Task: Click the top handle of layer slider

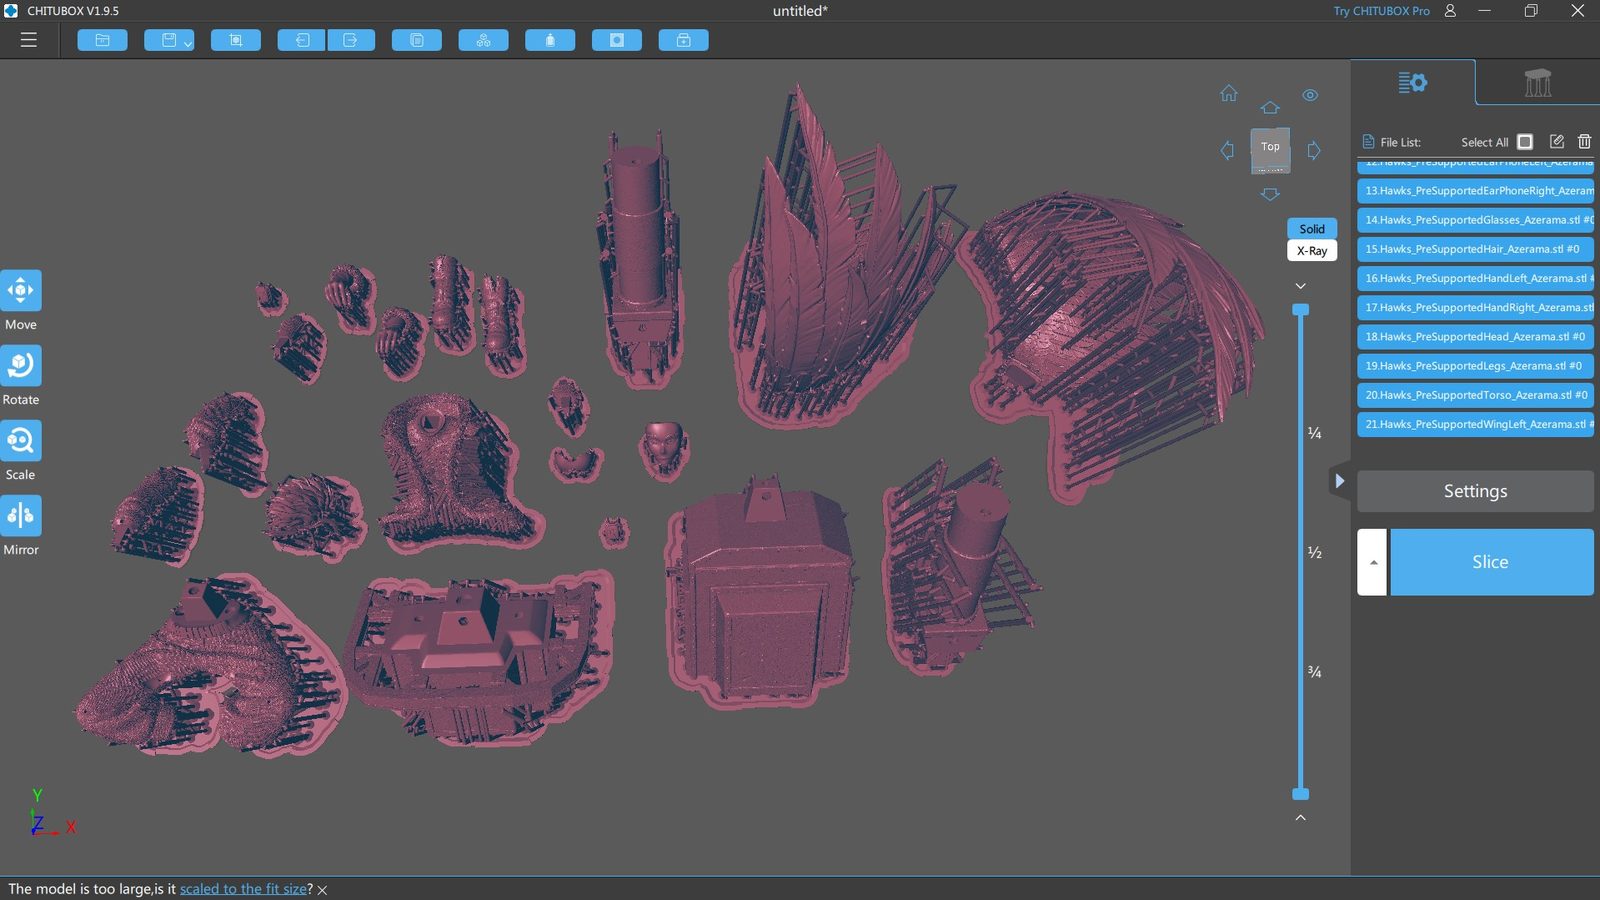Action: click(1300, 310)
